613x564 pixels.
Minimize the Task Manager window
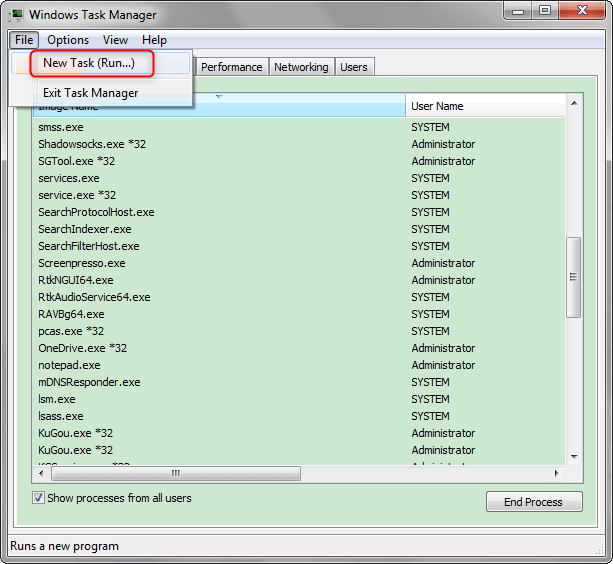pyautogui.click(x=518, y=11)
